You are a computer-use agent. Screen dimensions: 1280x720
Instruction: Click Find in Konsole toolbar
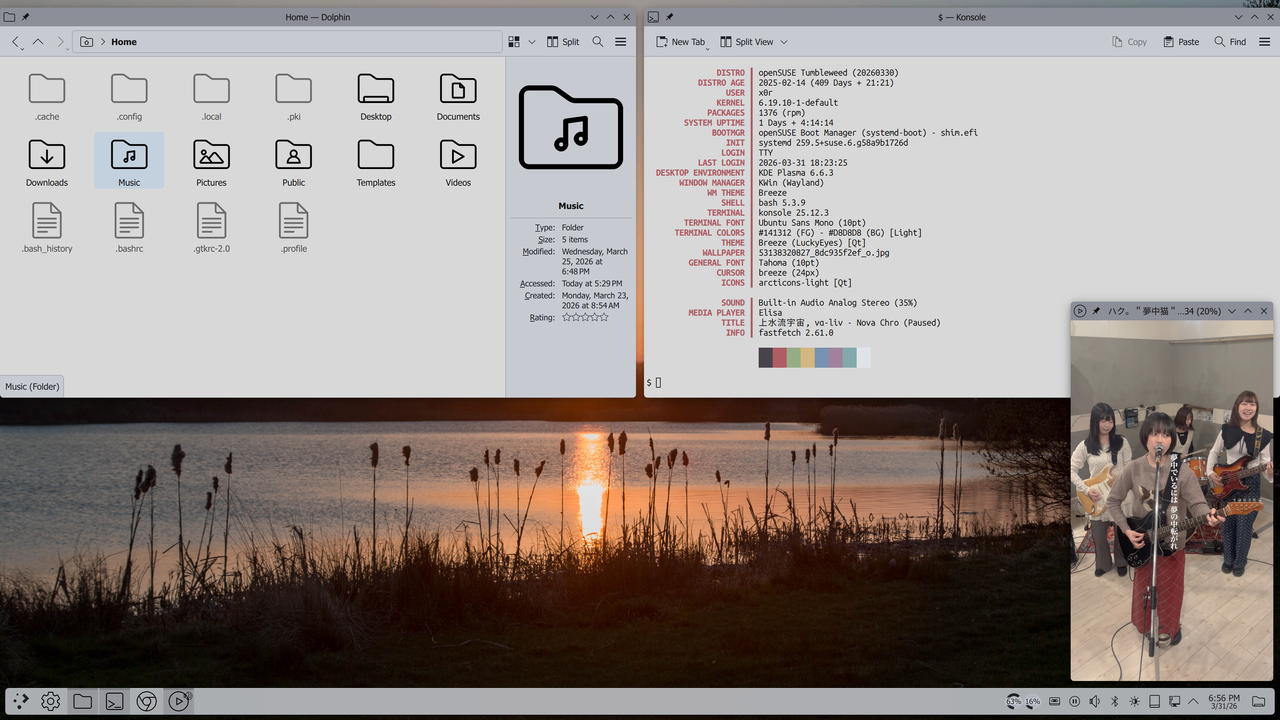pyautogui.click(x=1230, y=42)
